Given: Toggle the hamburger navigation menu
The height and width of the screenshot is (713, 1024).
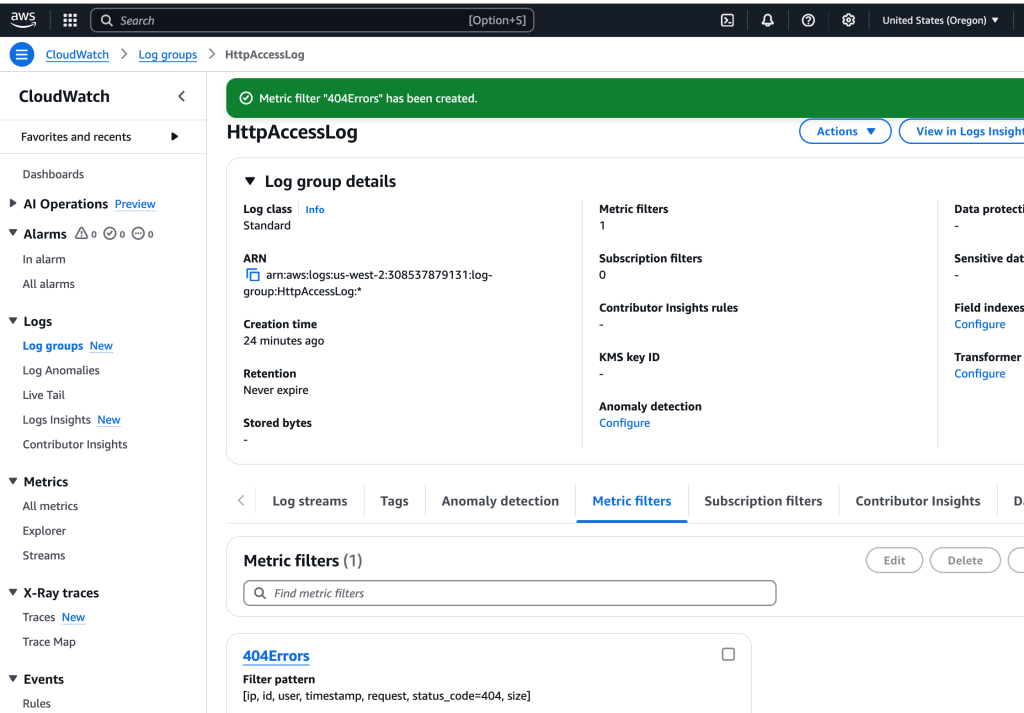Looking at the screenshot, I should point(22,55).
